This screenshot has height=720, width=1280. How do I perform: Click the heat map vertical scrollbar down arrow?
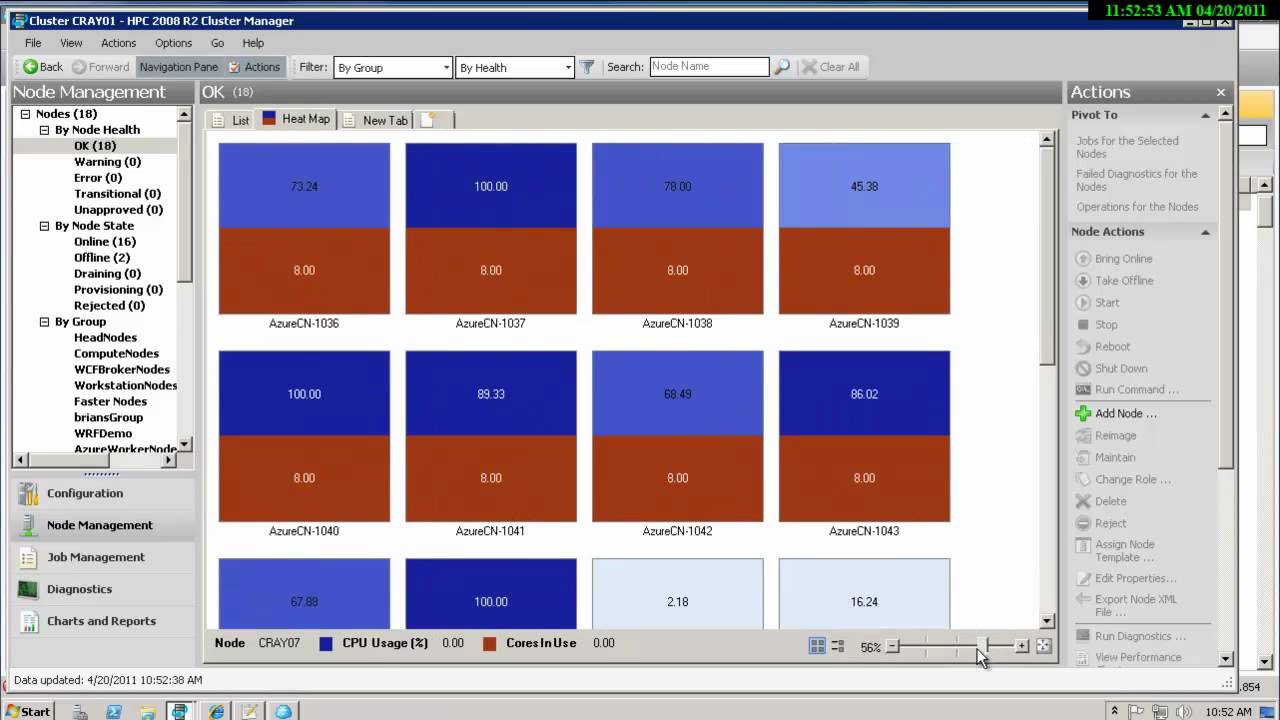coord(1047,621)
